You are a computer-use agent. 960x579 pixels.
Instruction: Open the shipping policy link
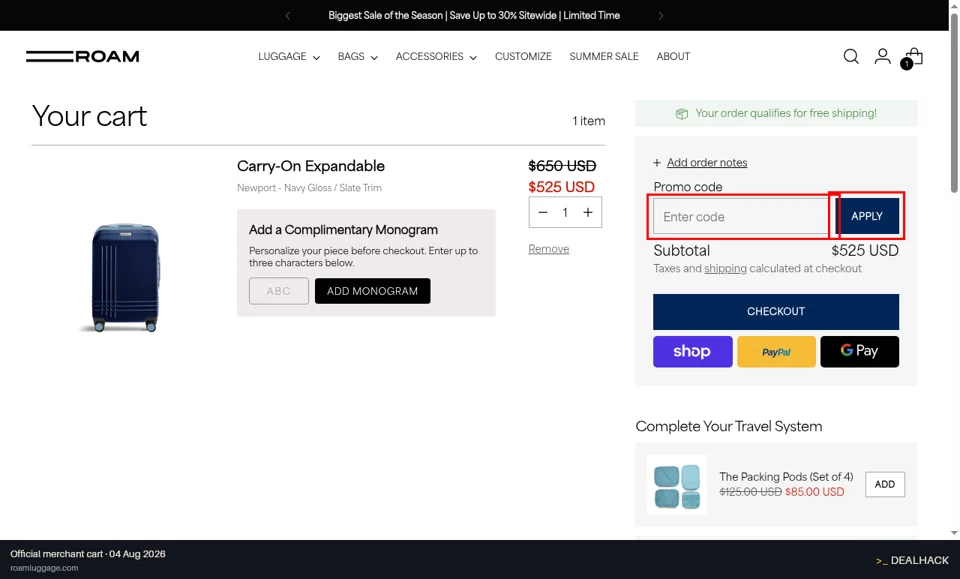[x=726, y=269]
